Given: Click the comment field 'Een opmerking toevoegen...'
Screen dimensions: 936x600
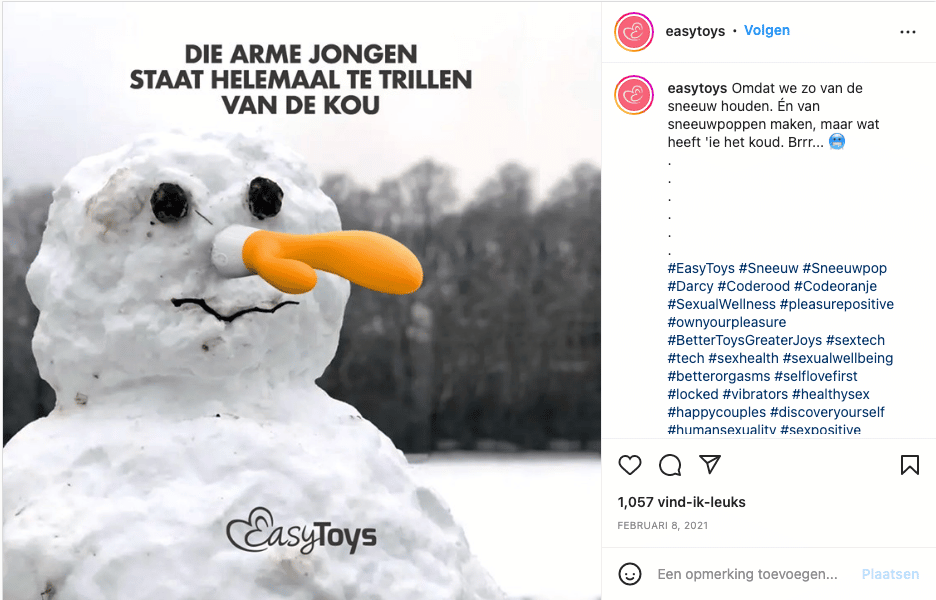Looking at the screenshot, I should [747, 574].
